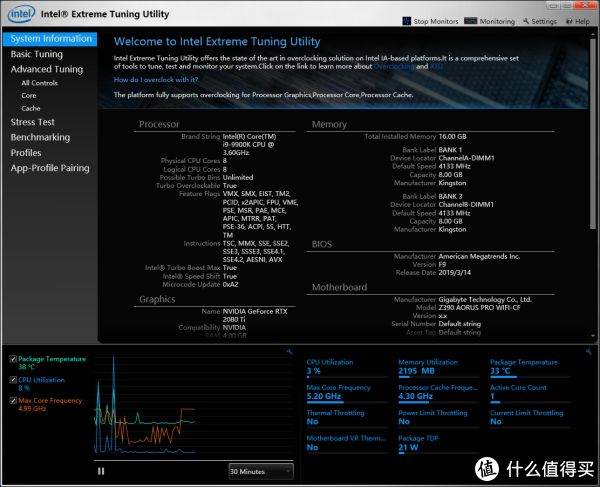Click wrench icon above monitor tiles
This screenshot has height=487, width=600.
pyautogui.click(x=589, y=352)
